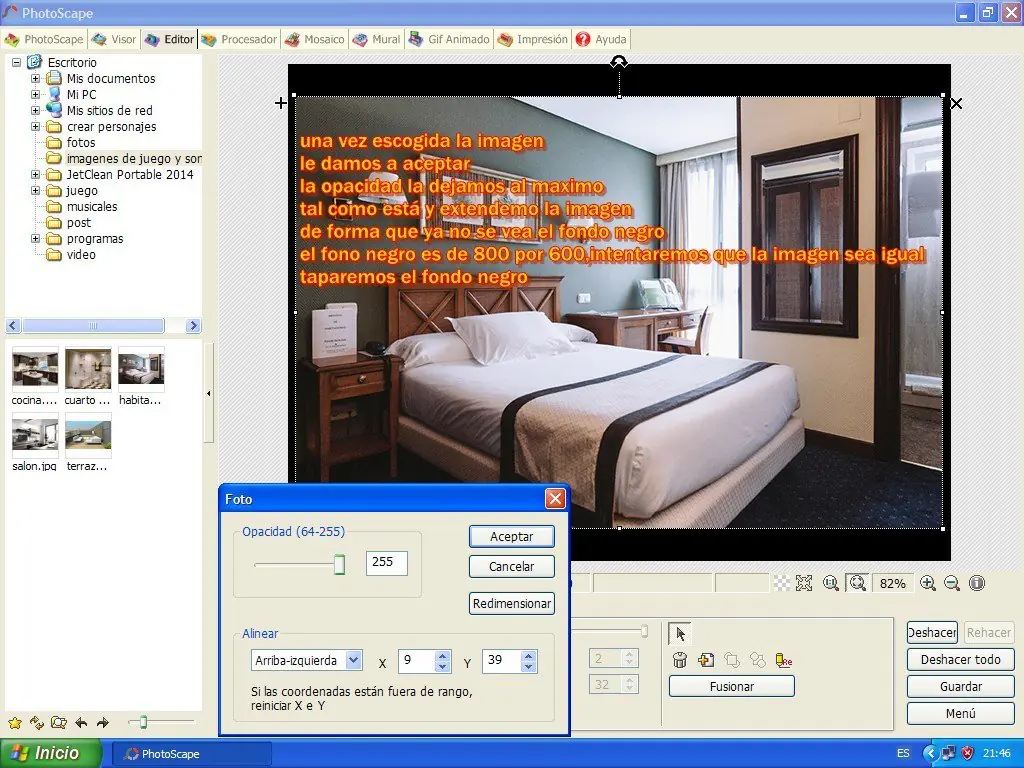
Task: Open the Impresión tab
Action: tap(532, 39)
